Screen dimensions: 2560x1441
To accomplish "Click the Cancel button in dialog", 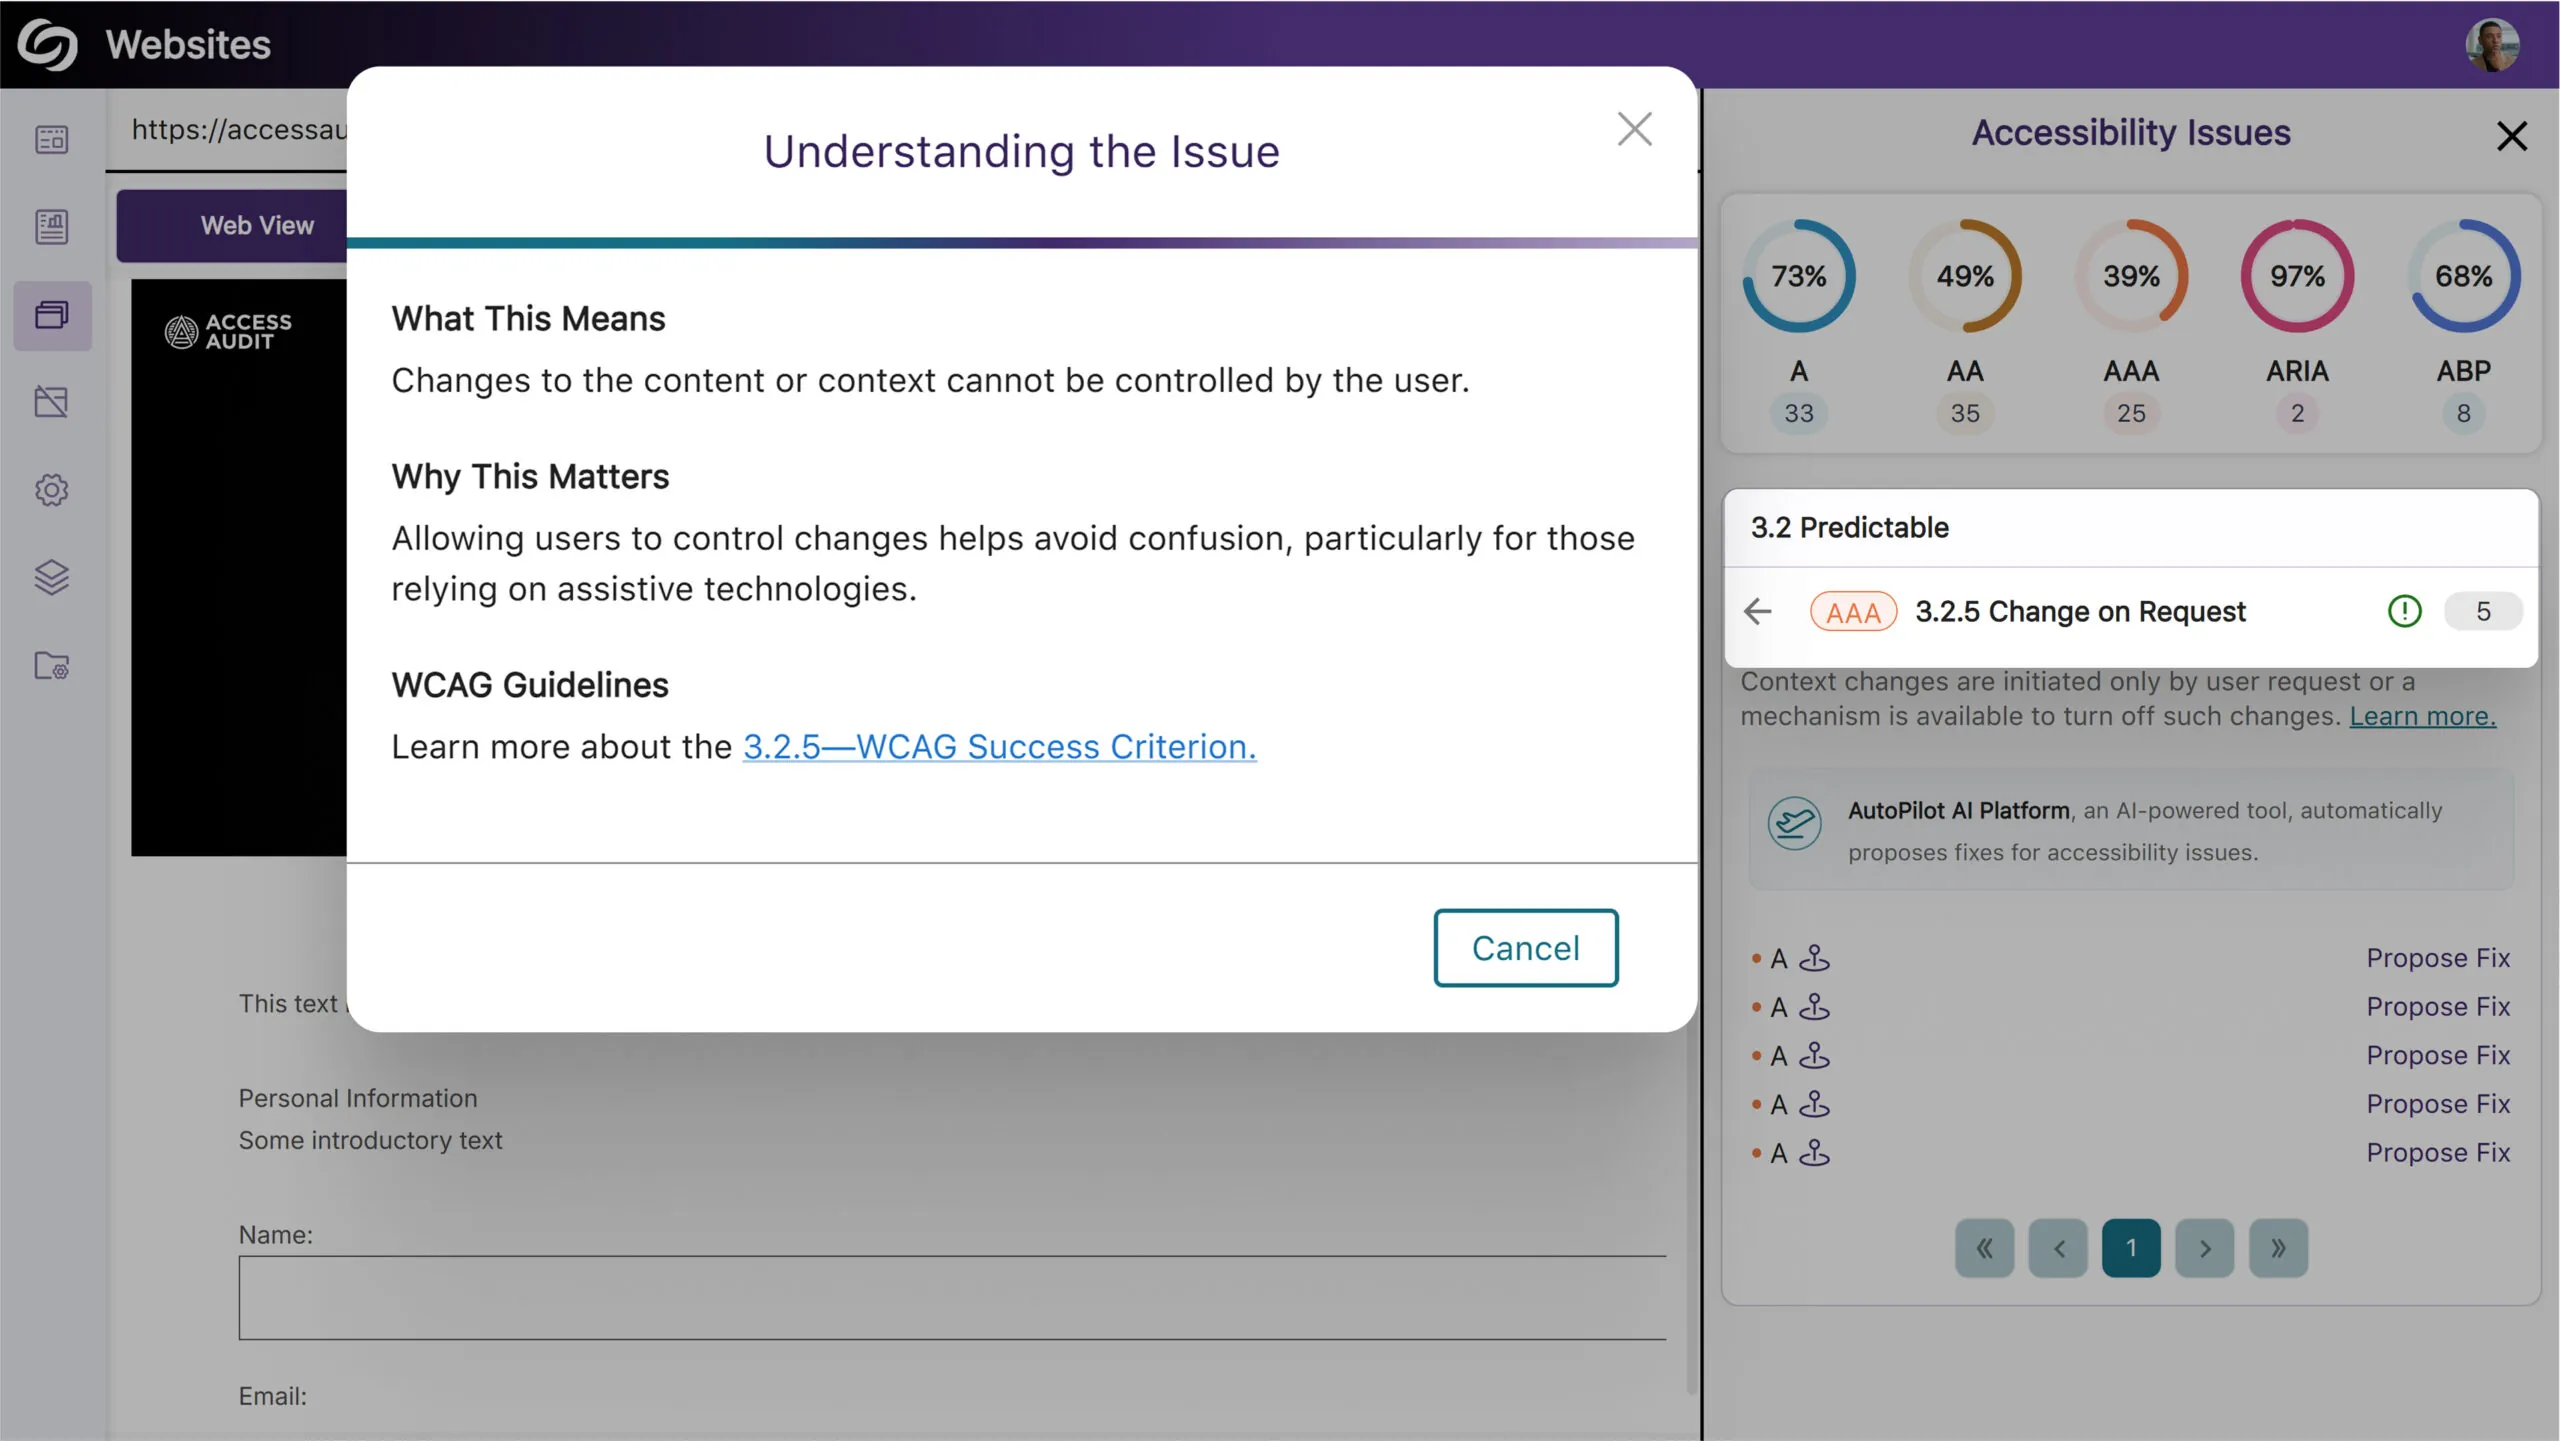I will pyautogui.click(x=1525, y=947).
